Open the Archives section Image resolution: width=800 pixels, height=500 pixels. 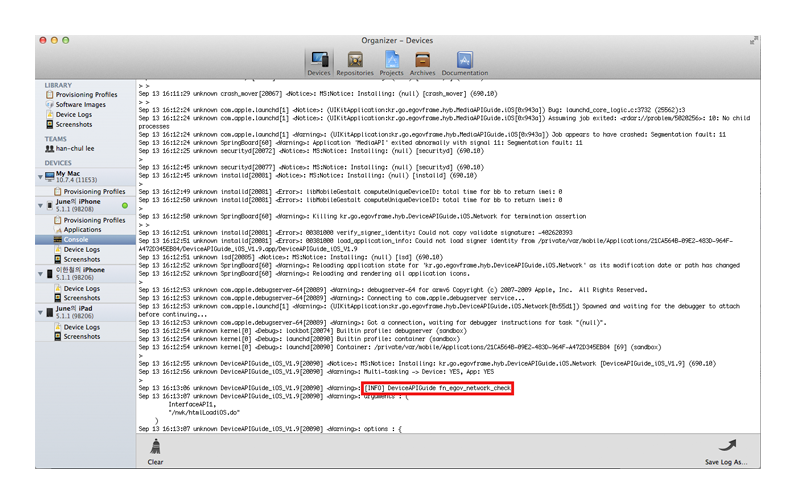pyautogui.click(x=422, y=63)
